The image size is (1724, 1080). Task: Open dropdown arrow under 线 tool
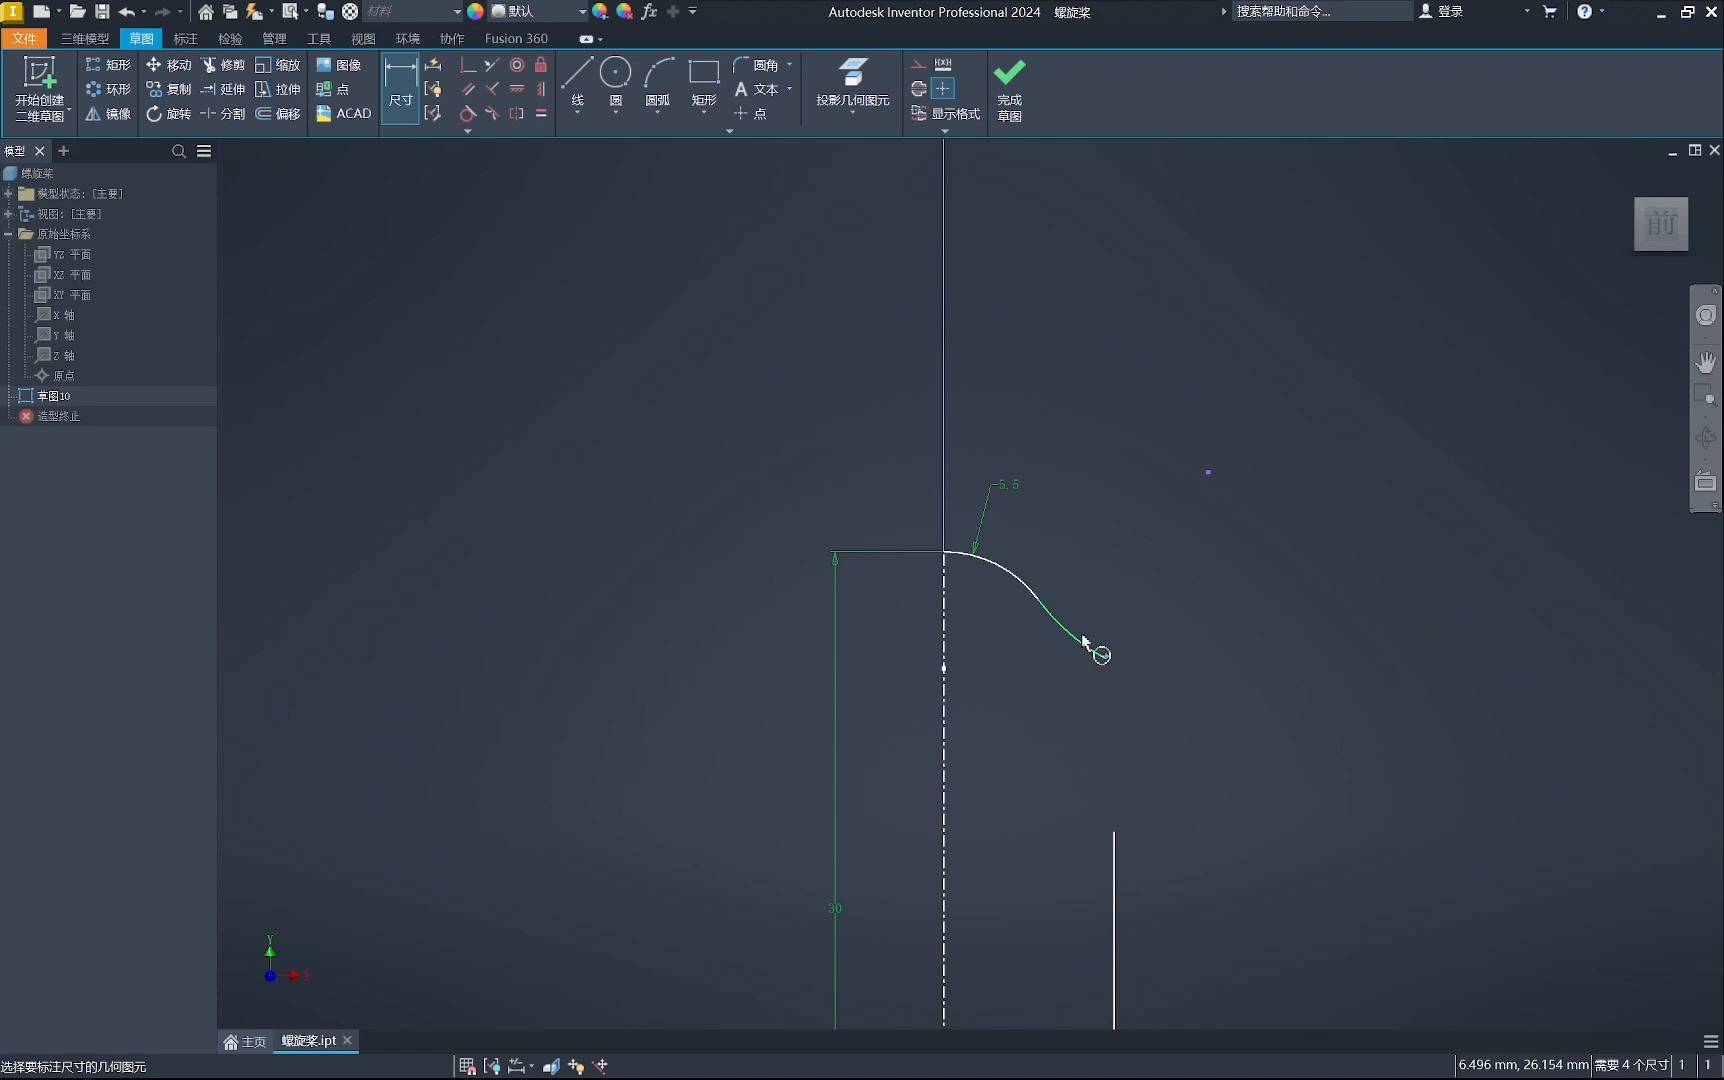[x=577, y=112]
